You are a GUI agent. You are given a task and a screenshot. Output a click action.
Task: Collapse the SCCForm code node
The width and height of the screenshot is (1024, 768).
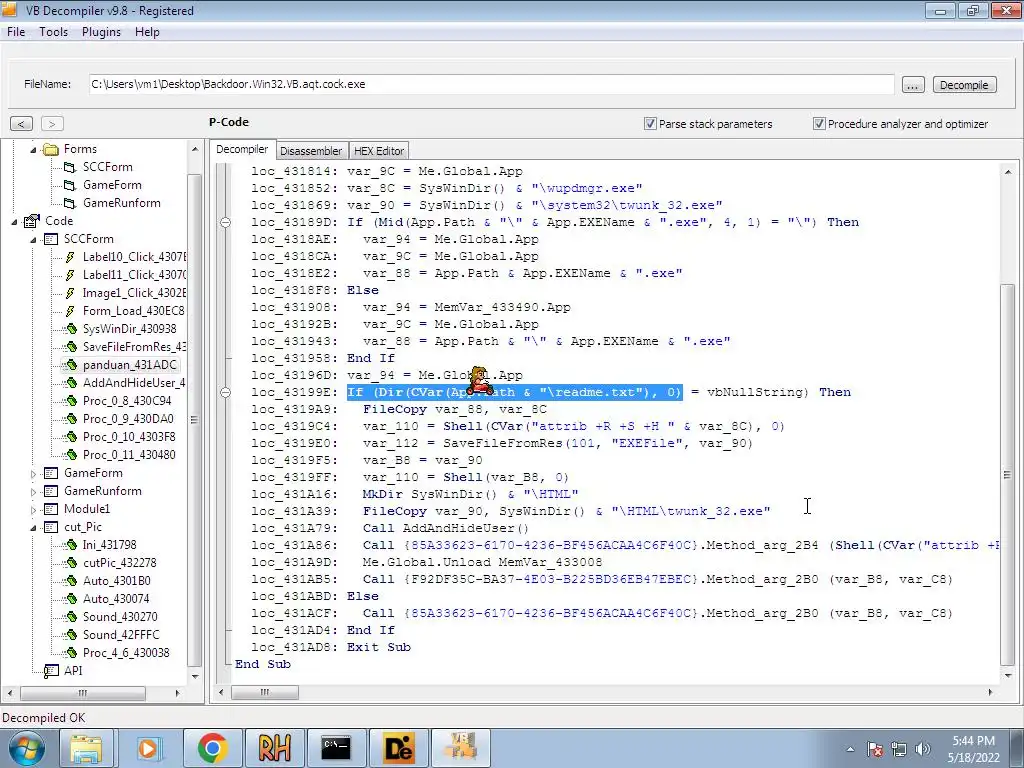[x=33, y=240]
